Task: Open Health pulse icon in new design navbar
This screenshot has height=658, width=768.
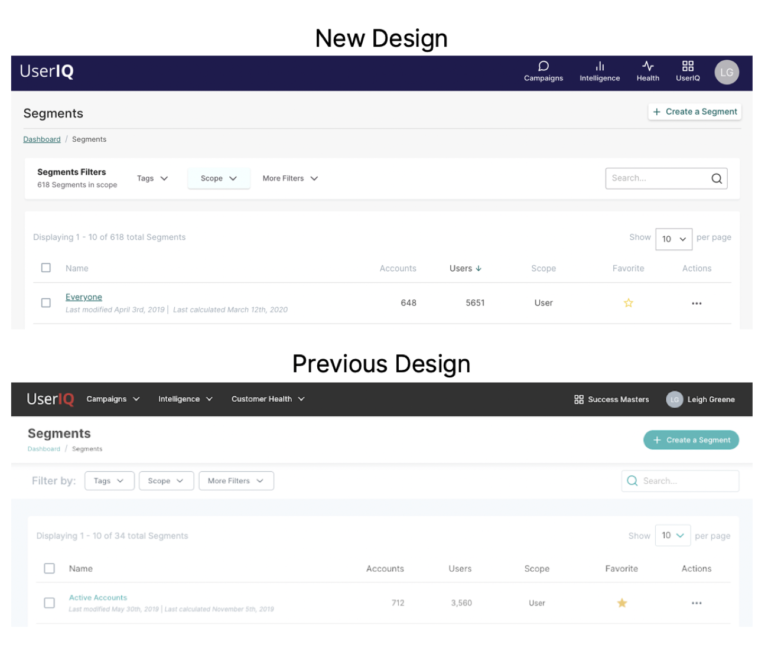Action: (648, 66)
